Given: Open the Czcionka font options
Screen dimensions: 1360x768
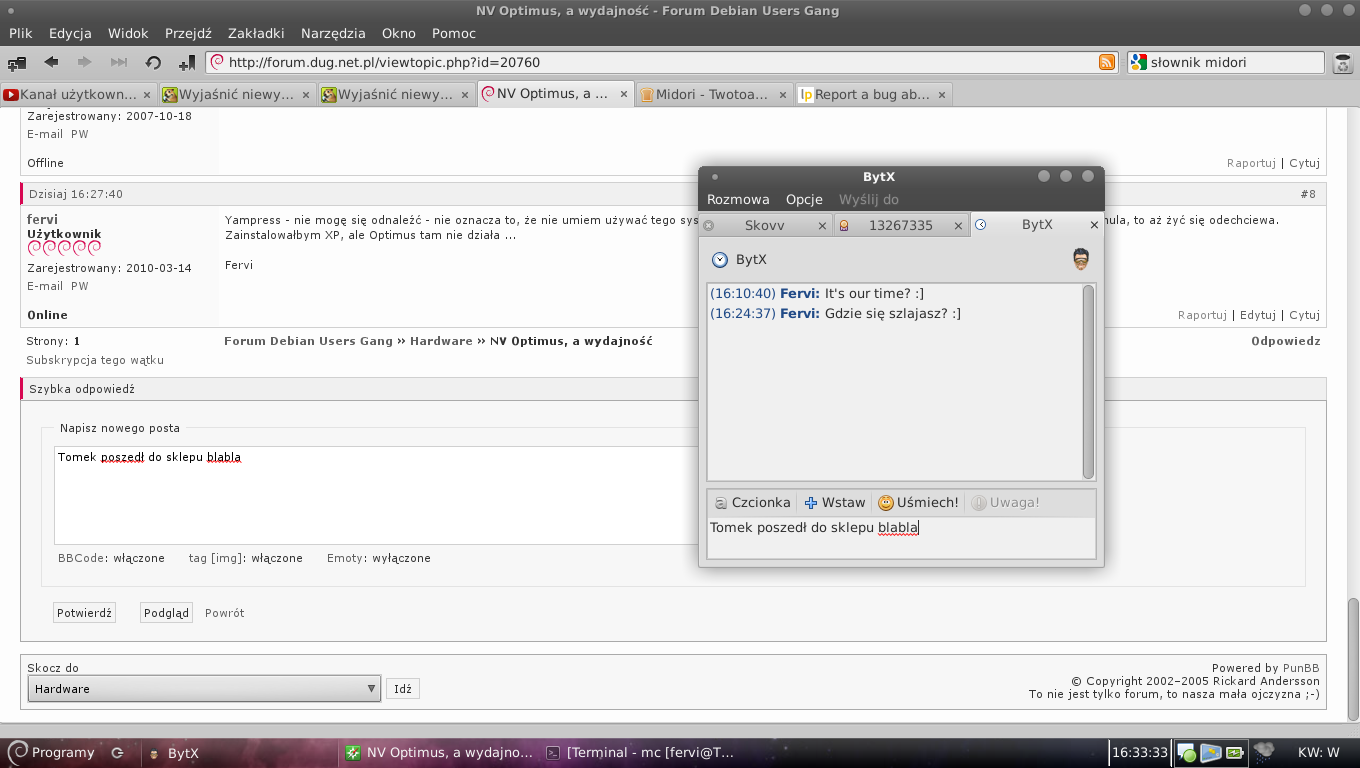Looking at the screenshot, I should (x=752, y=503).
